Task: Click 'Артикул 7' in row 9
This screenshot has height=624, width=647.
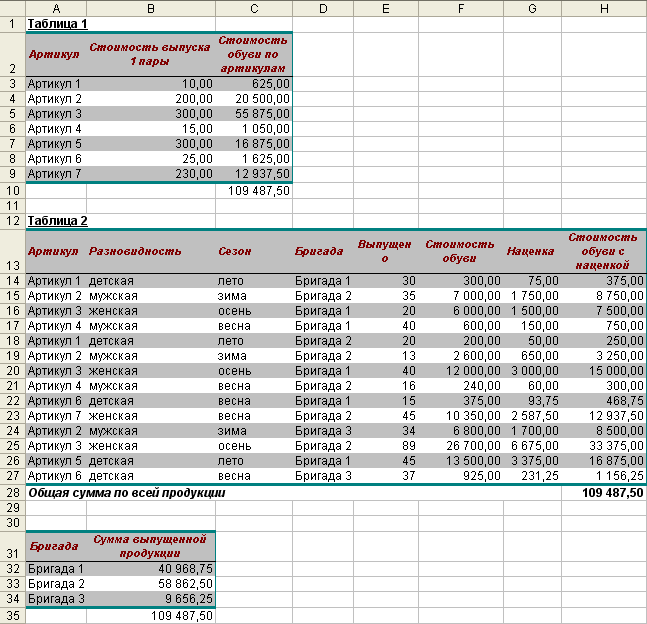Action: 54,174
